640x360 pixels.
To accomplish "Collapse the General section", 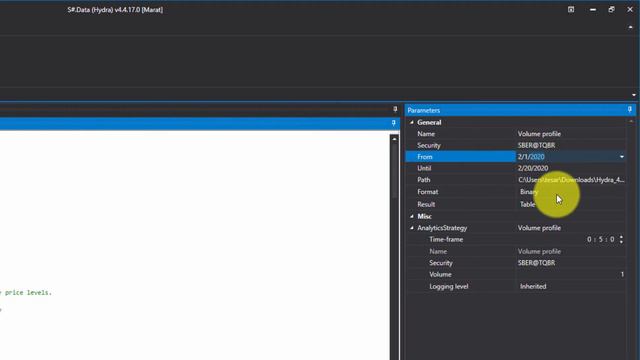I will (x=411, y=122).
